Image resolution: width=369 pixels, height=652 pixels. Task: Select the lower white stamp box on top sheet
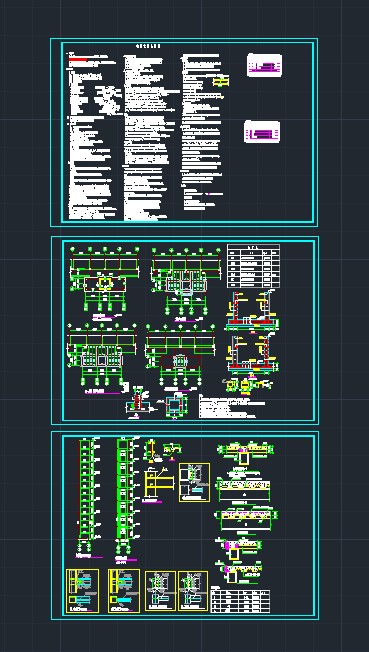[x=262, y=132]
